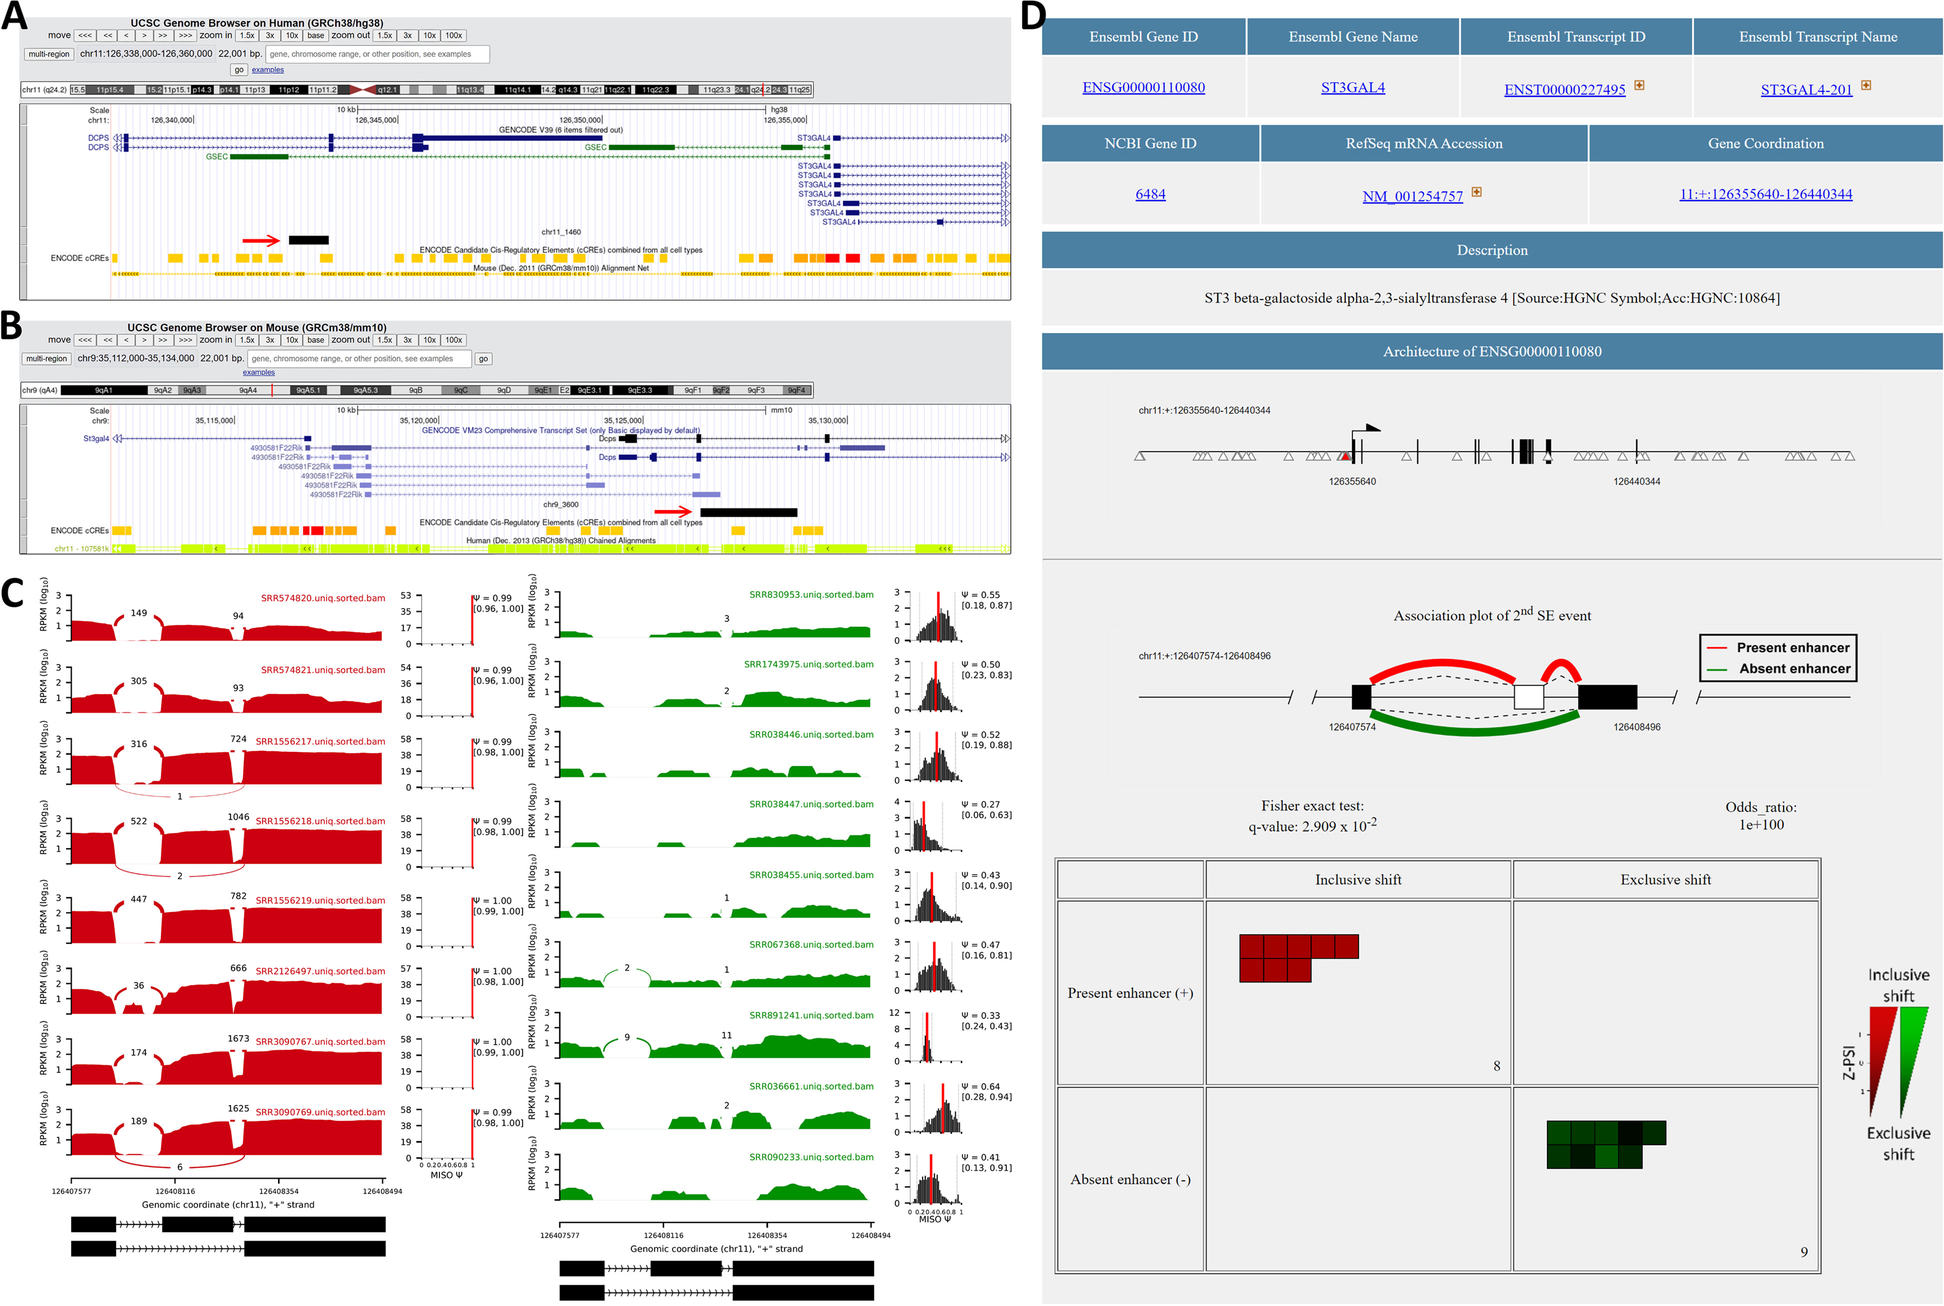Move far right '>>>' in Mouse browser
This screenshot has height=1306, width=1944.
point(185,340)
